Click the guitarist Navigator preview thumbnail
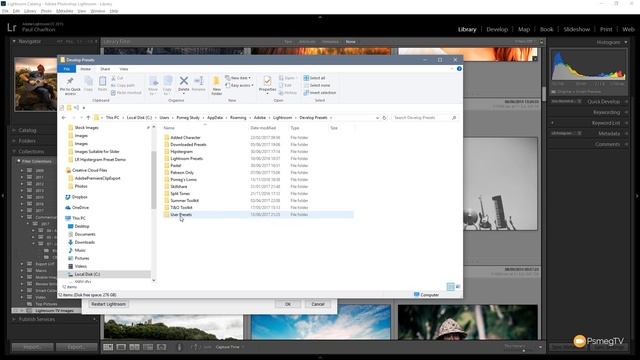The width and height of the screenshot is (640, 360). point(36,84)
